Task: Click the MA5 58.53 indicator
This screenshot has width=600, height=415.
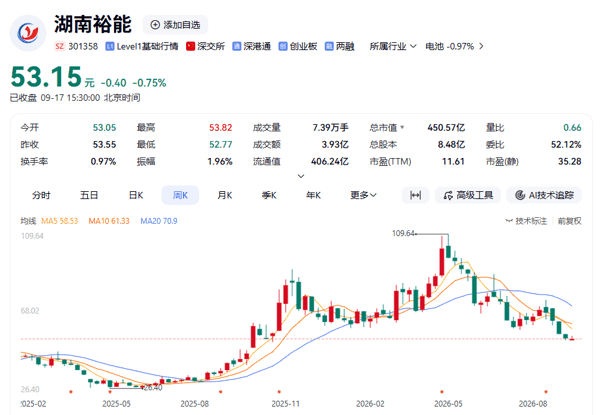Action: coord(59,221)
